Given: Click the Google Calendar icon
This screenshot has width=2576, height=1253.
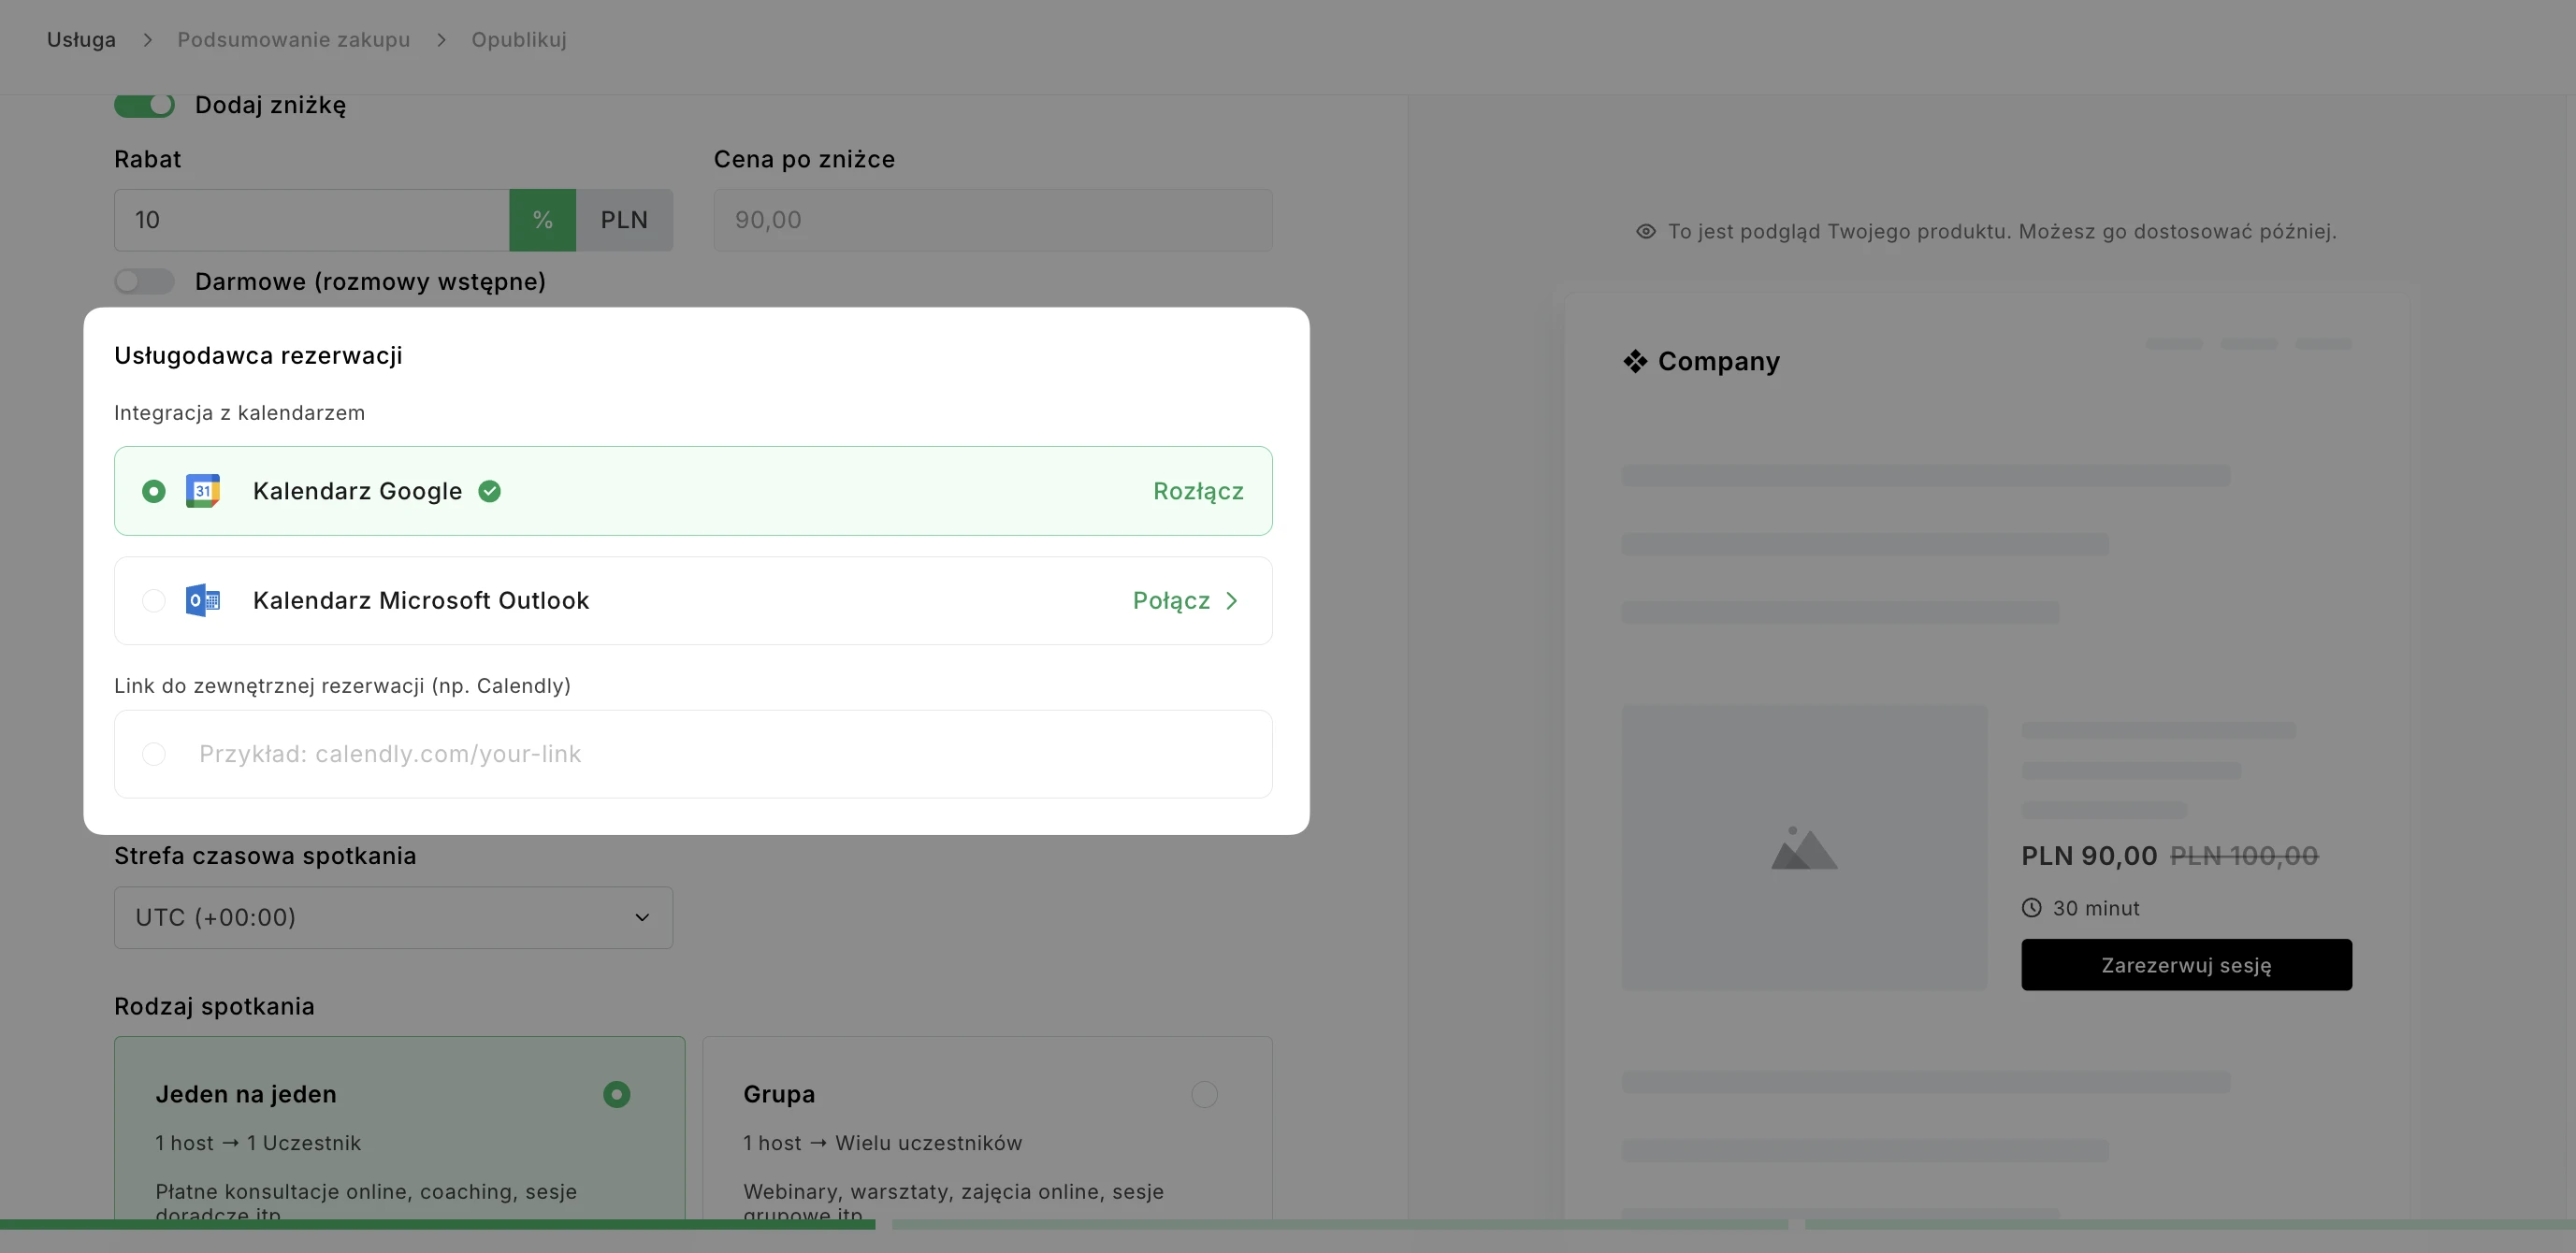Looking at the screenshot, I should click(203, 491).
